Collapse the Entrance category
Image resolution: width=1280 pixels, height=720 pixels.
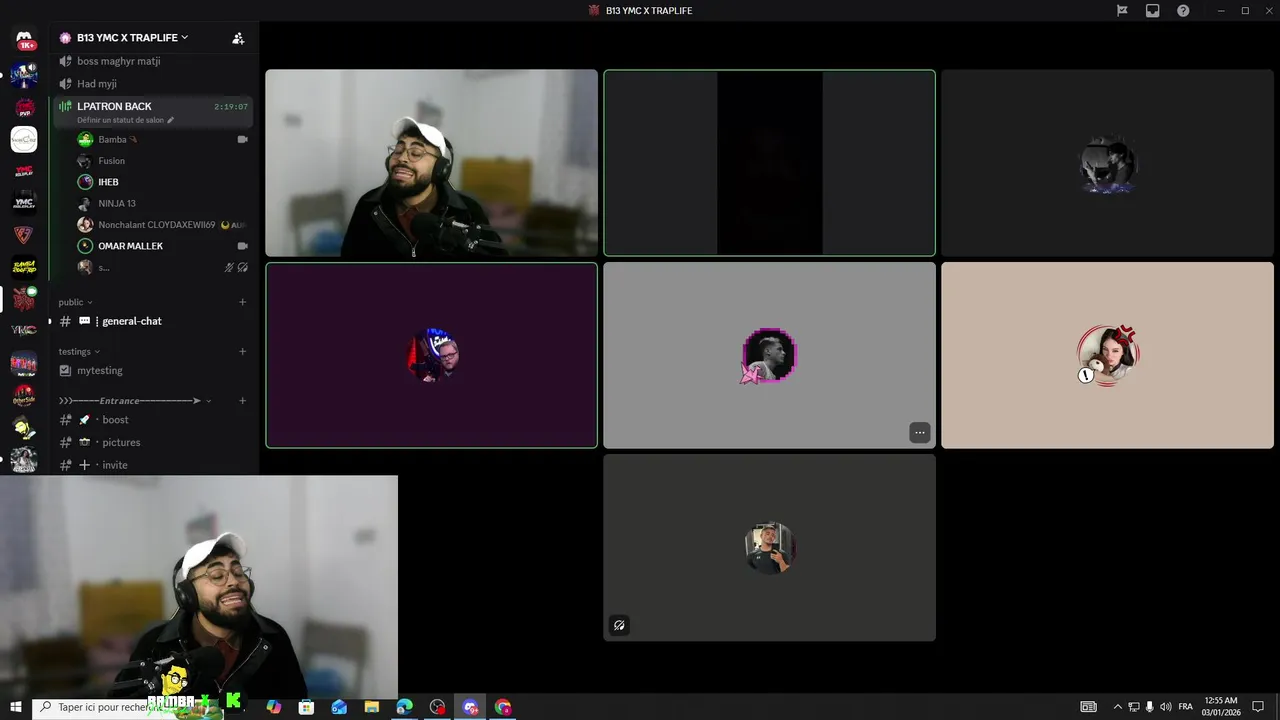point(135,401)
